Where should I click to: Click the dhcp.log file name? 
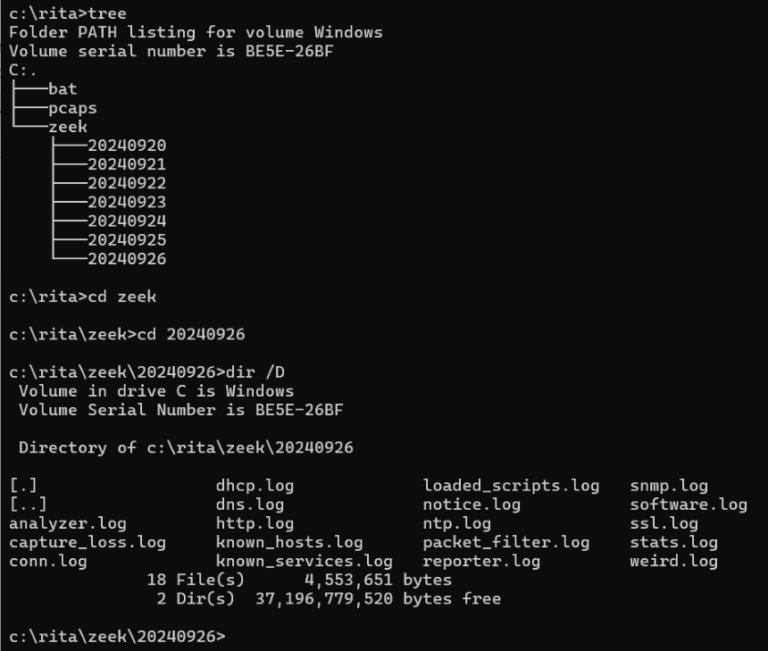click(255, 486)
